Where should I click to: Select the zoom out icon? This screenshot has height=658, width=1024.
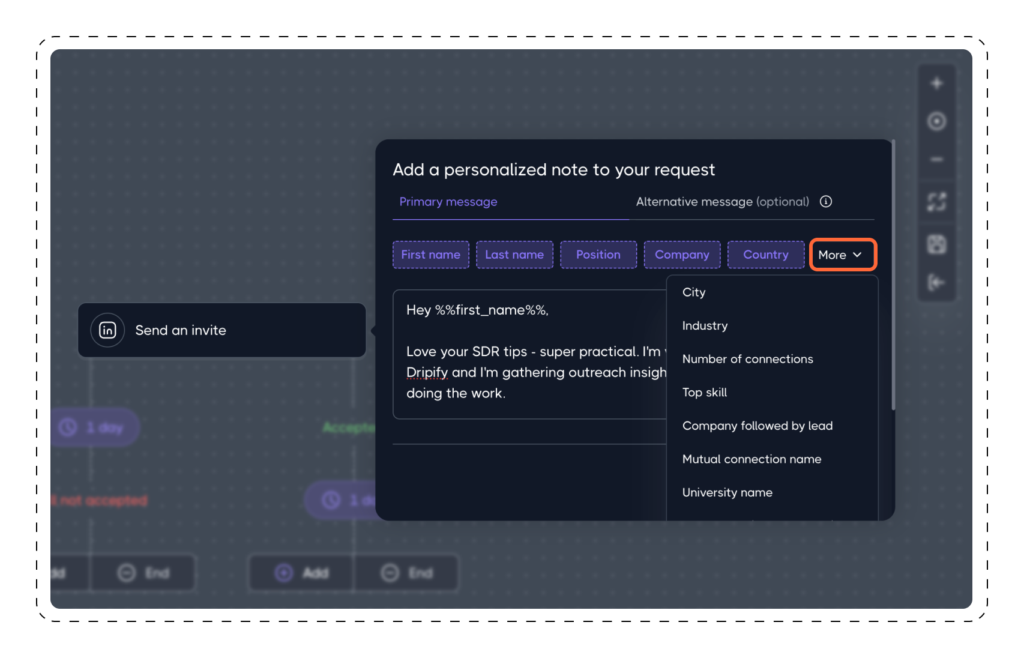coord(936,159)
